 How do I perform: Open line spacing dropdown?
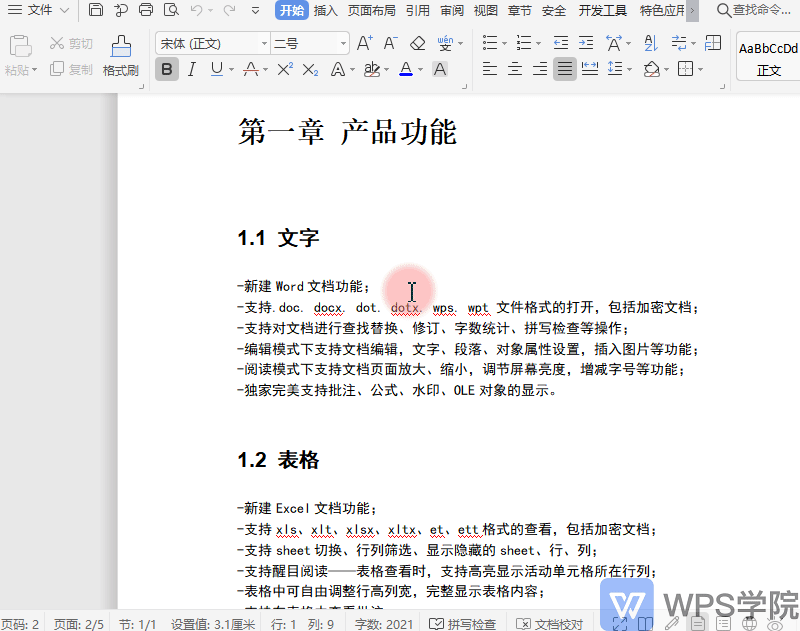tap(630, 69)
